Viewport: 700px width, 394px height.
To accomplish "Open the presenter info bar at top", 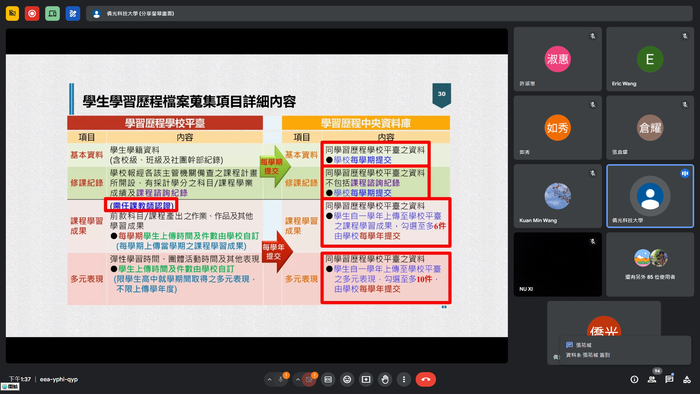I will pyautogui.click(x=389, y=13).
